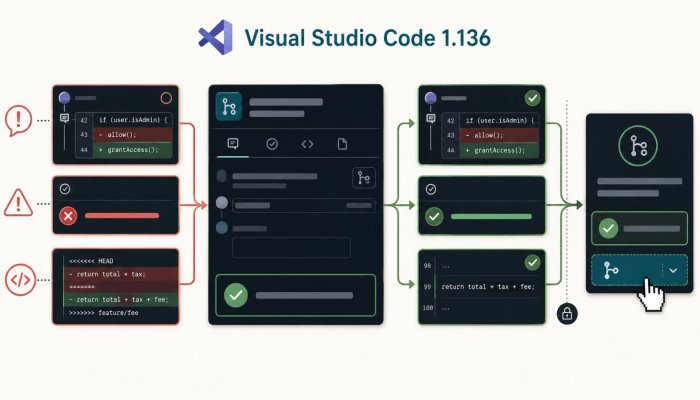Click the small circled check in left failed card

[65, 189]
